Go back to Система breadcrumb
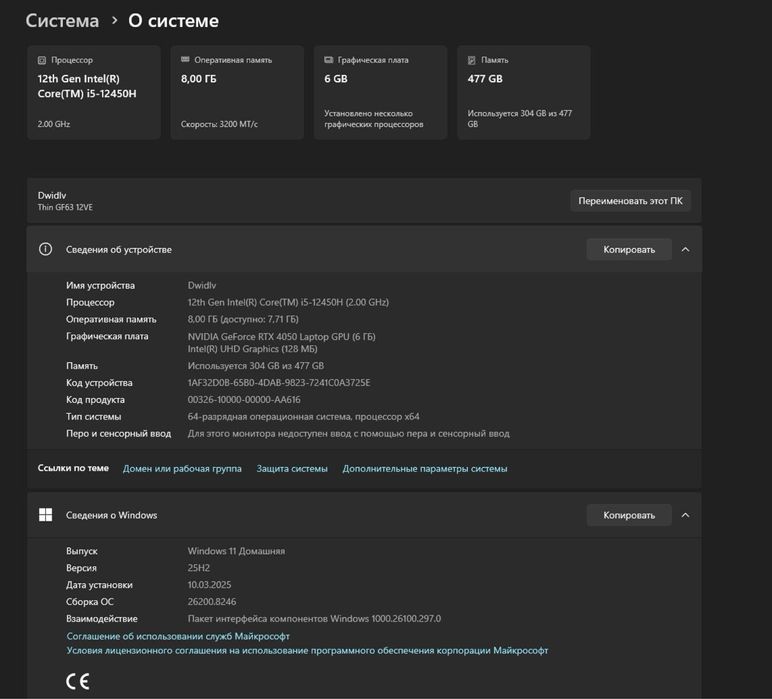Viewport: 772px width, 699px height. point(62,21)
